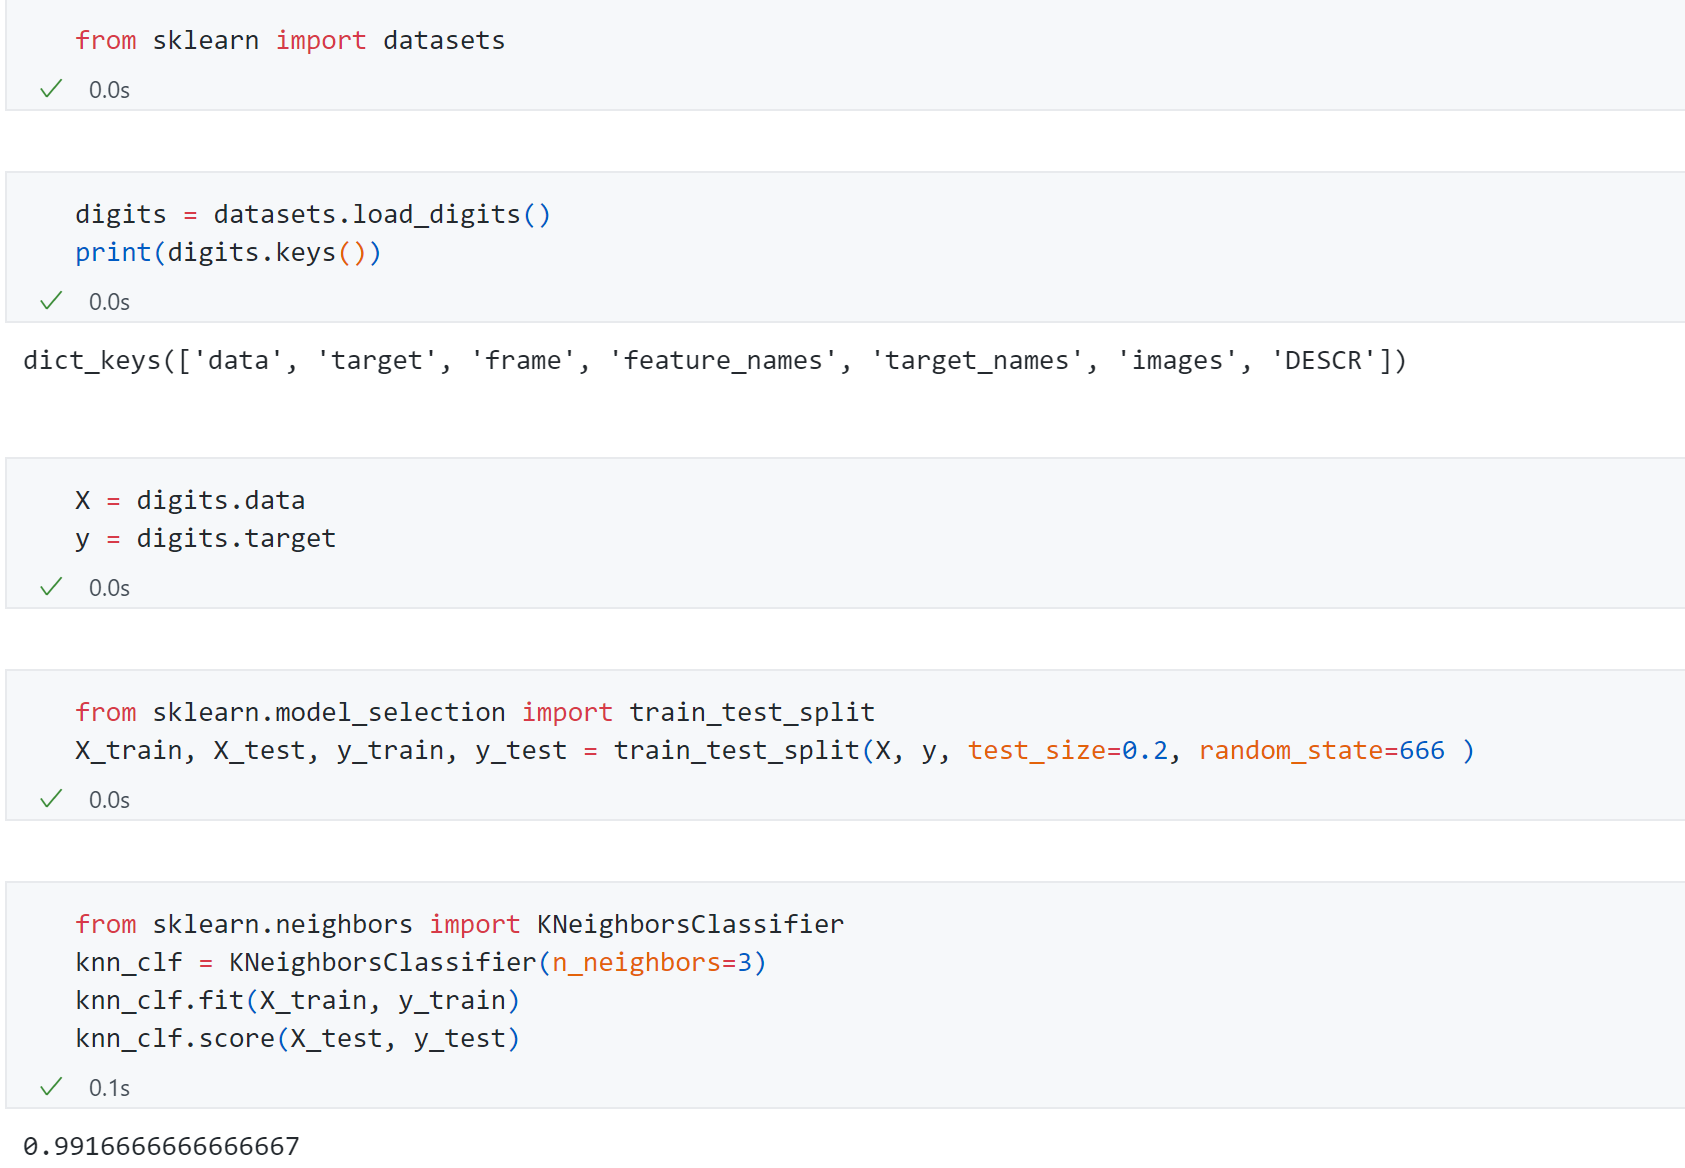This screenshot has height=1168, width=1685.
Task: Click the 'X = digits.data' line
Action: click(x=190, y=501)
